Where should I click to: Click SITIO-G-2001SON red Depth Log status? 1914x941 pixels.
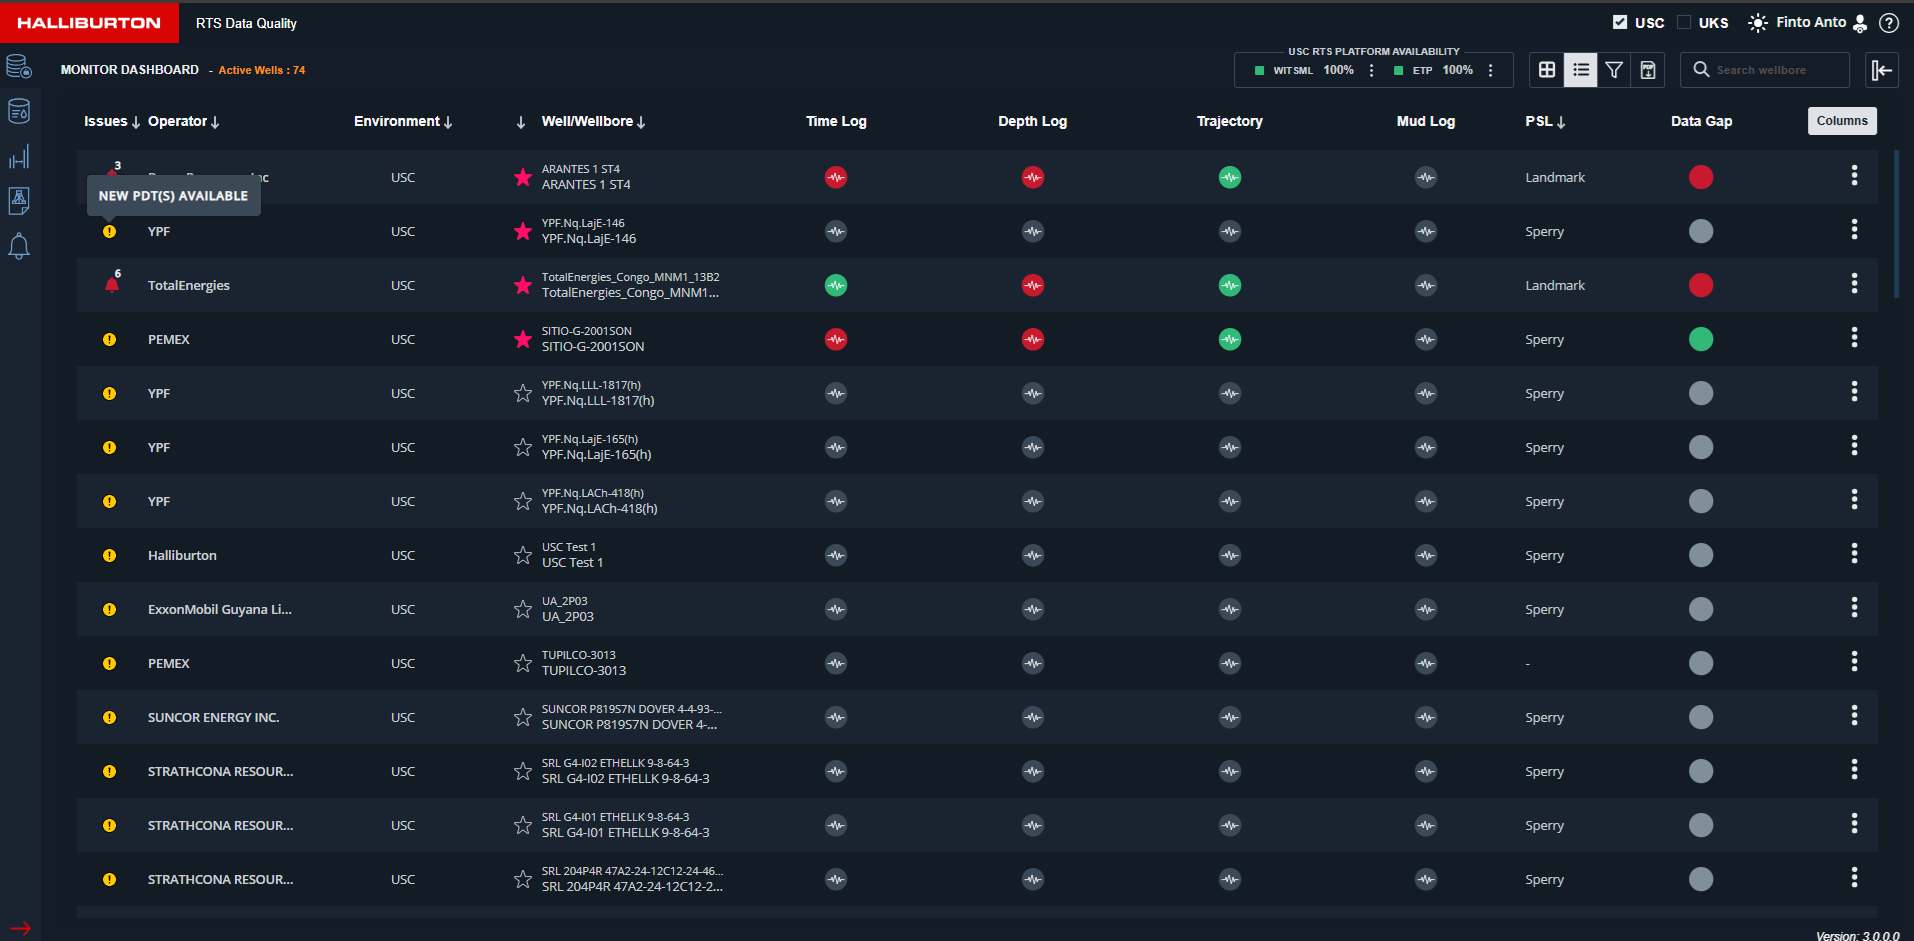(x=1033, y=339)
